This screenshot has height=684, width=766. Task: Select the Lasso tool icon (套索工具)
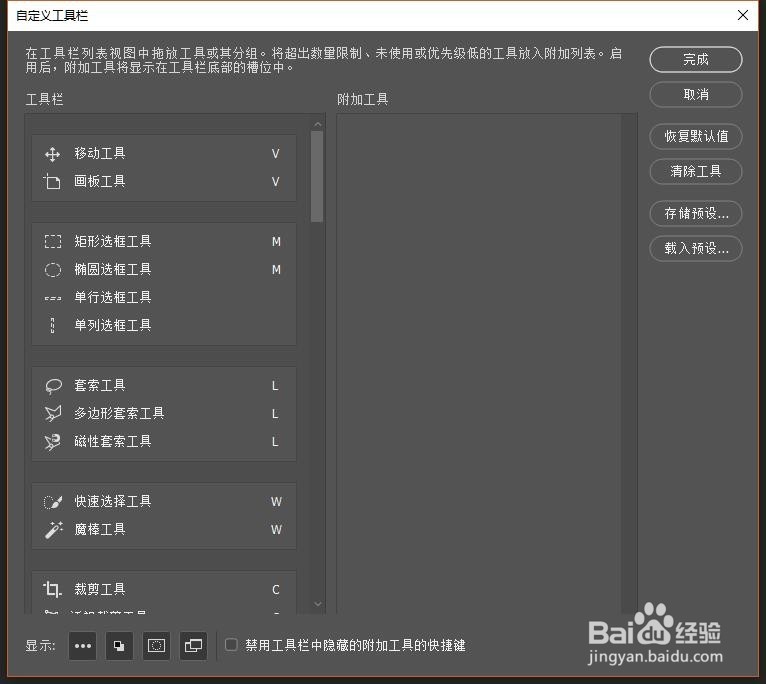(53, 386)
